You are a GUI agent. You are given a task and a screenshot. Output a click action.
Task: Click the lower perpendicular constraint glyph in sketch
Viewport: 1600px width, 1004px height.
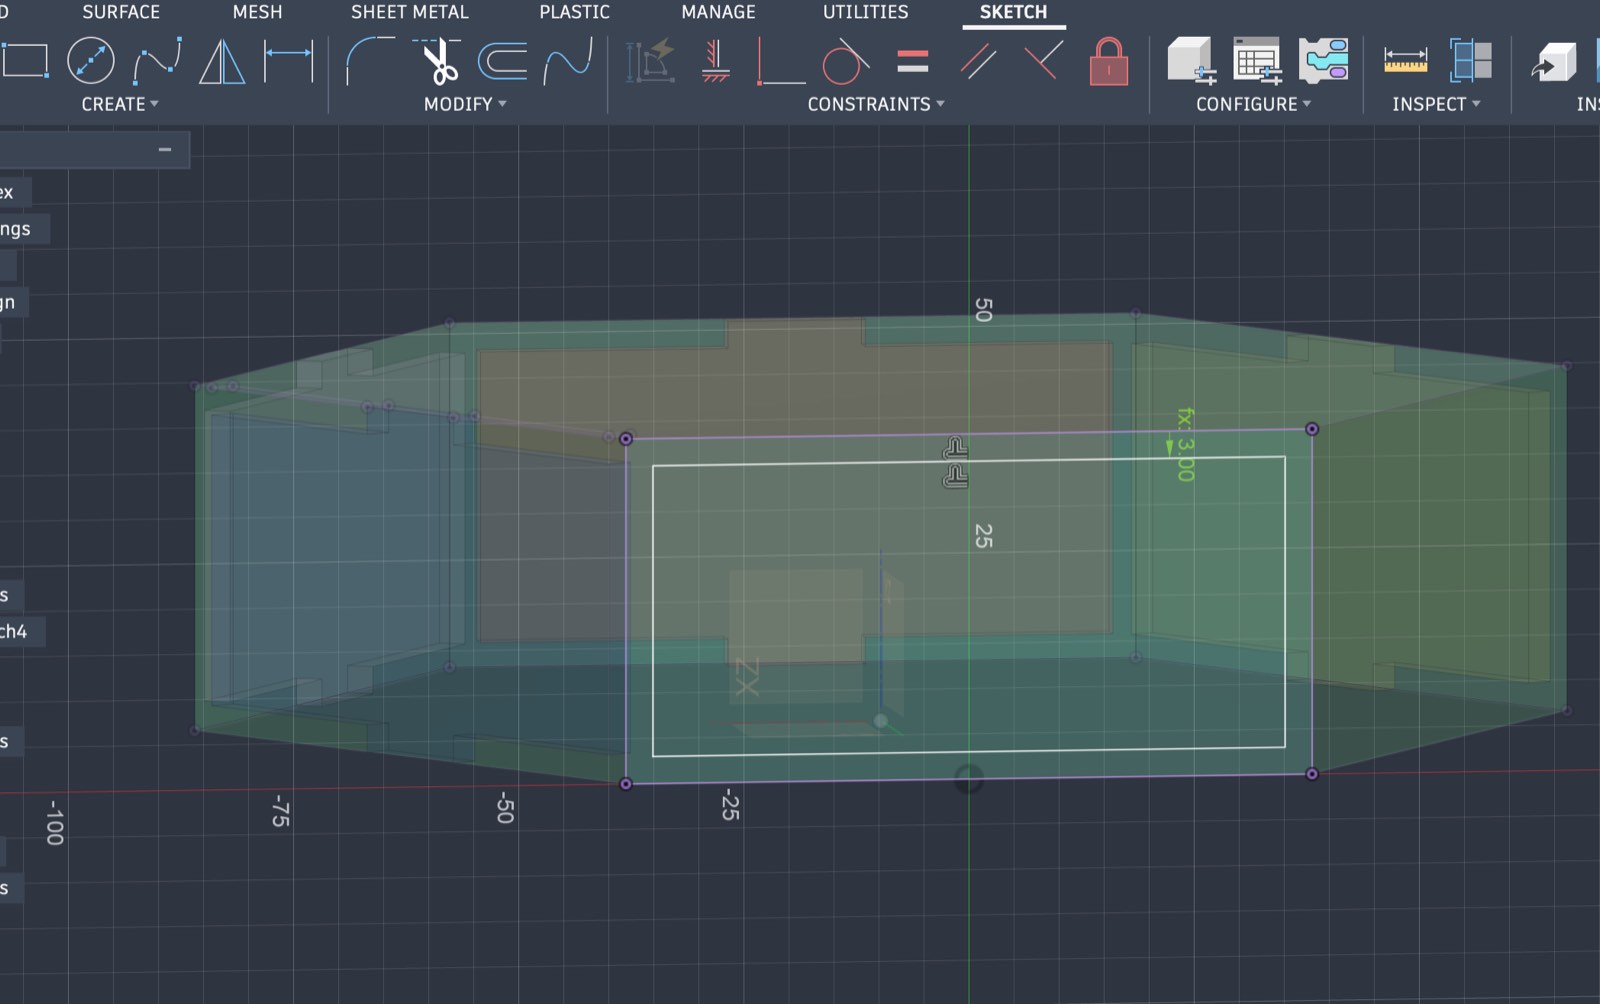[x=955, y=476]
